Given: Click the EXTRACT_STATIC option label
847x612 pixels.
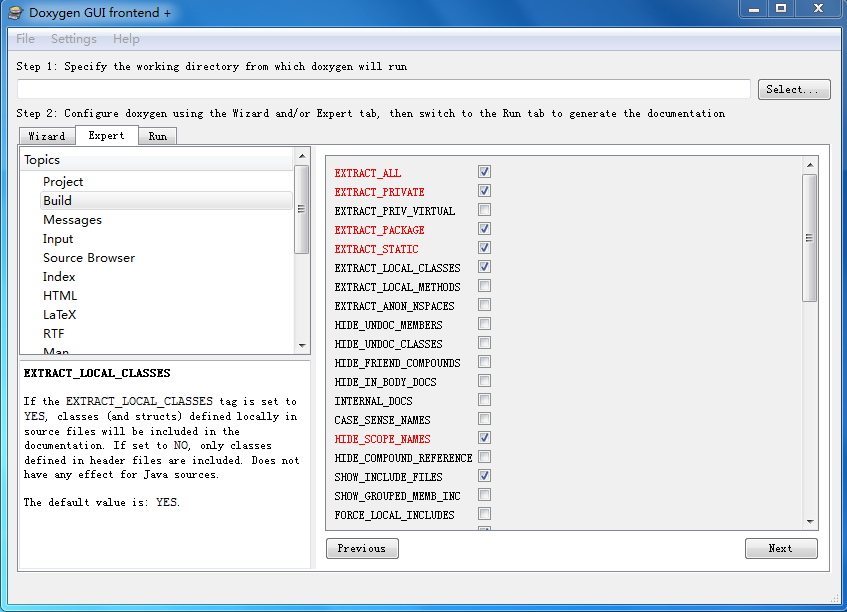Looking at the screenshot, I should pos(376,249).
